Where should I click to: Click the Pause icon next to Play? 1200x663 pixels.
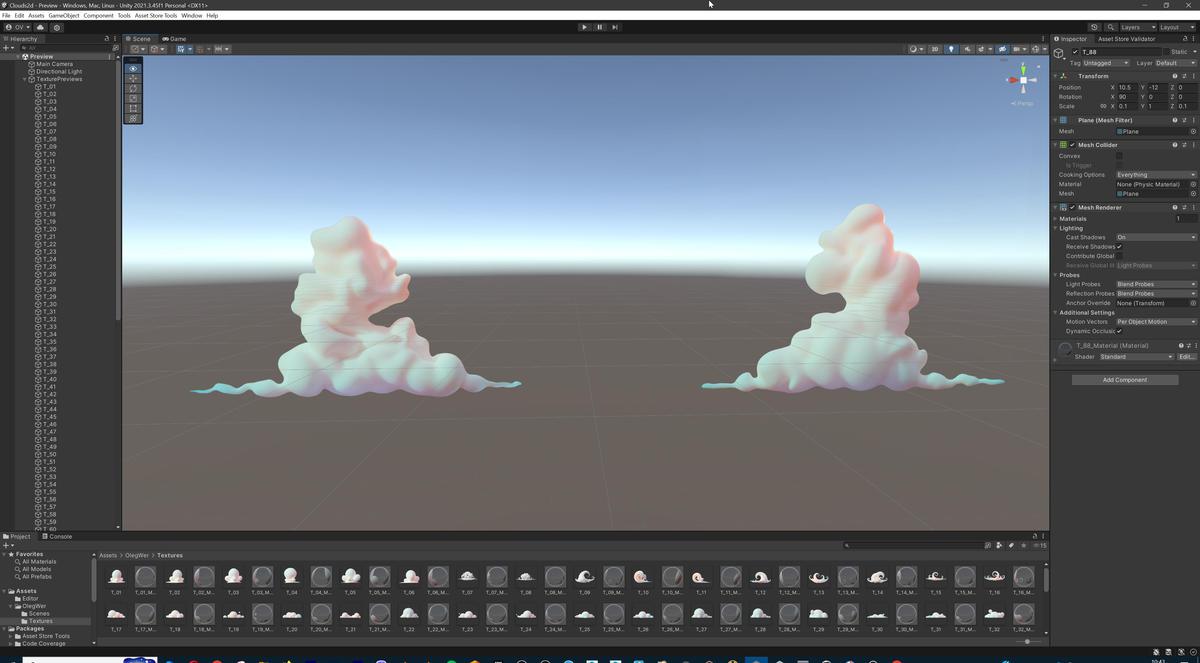point(599,27)
